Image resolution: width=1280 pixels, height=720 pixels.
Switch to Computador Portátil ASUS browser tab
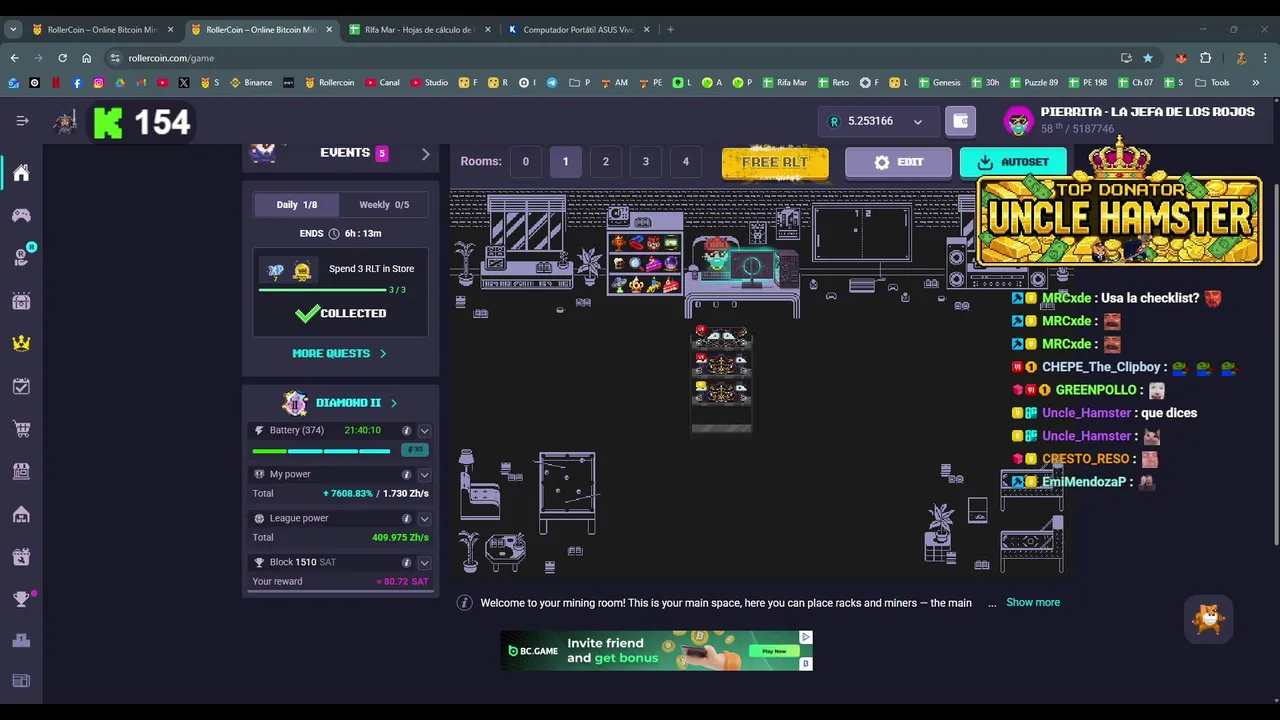coord(578,29)
